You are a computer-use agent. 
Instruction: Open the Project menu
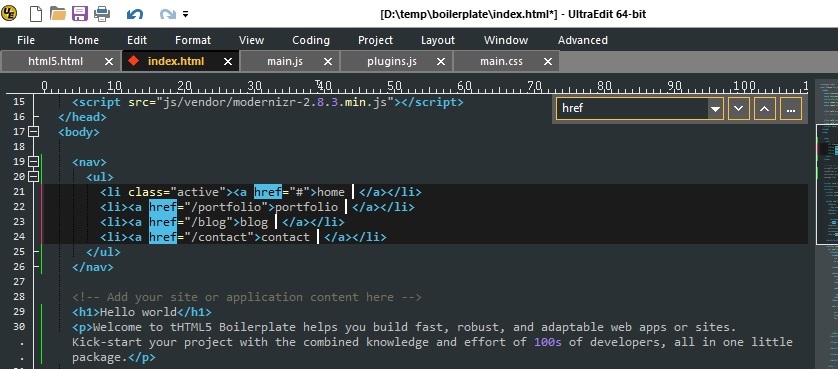375,40
